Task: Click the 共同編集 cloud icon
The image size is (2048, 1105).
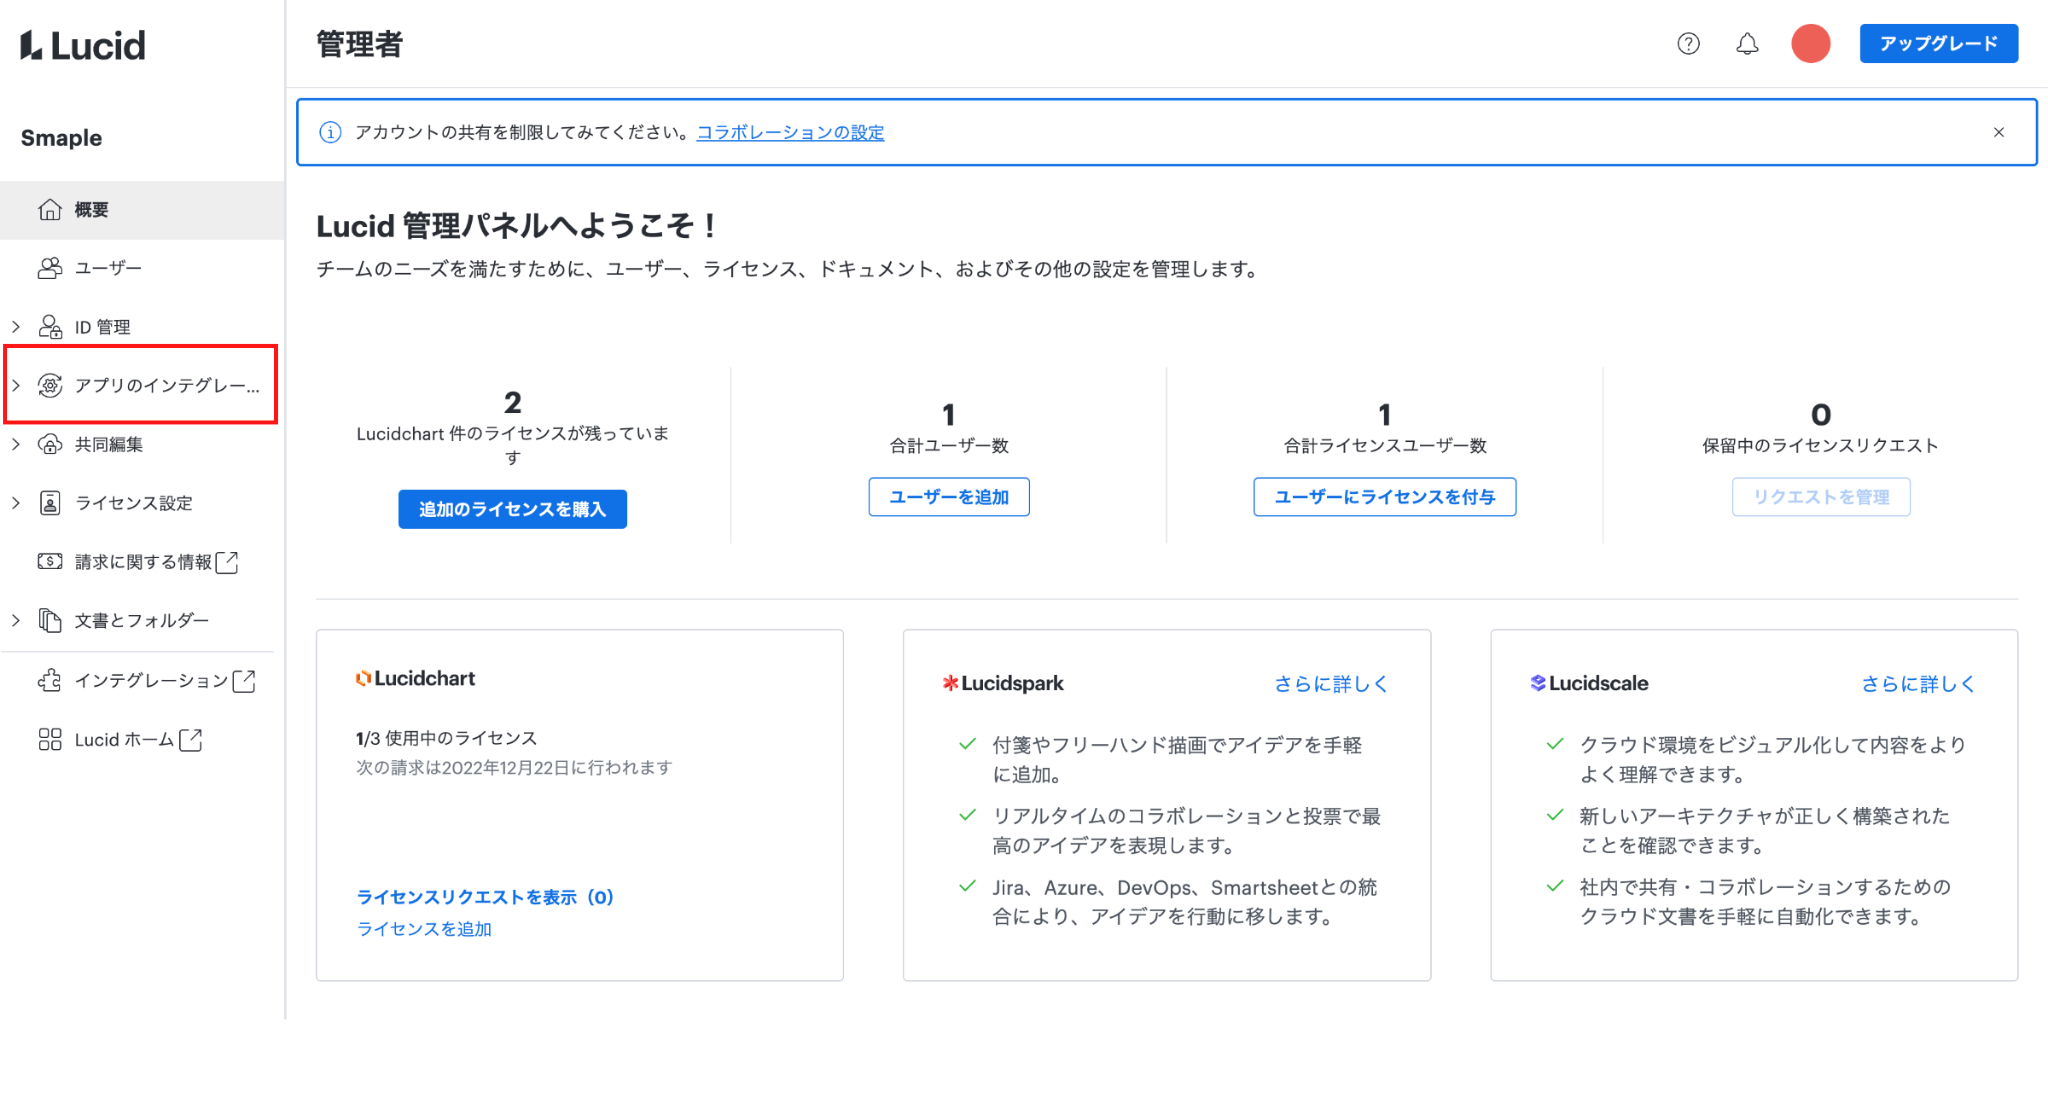Action: tap(50, 444)
